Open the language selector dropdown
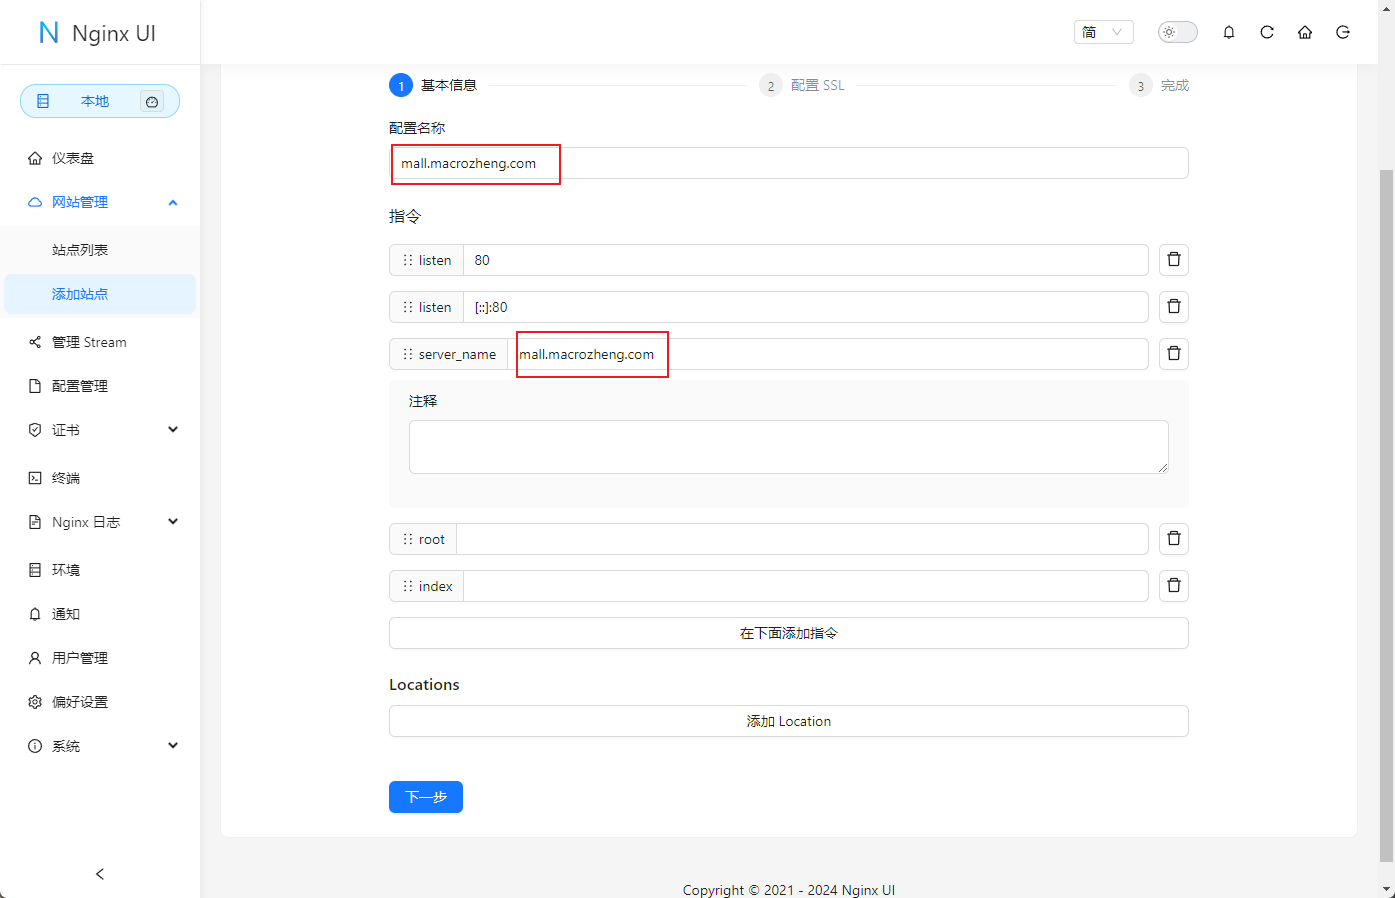Screen dimensions: 1395x898 1103,32
